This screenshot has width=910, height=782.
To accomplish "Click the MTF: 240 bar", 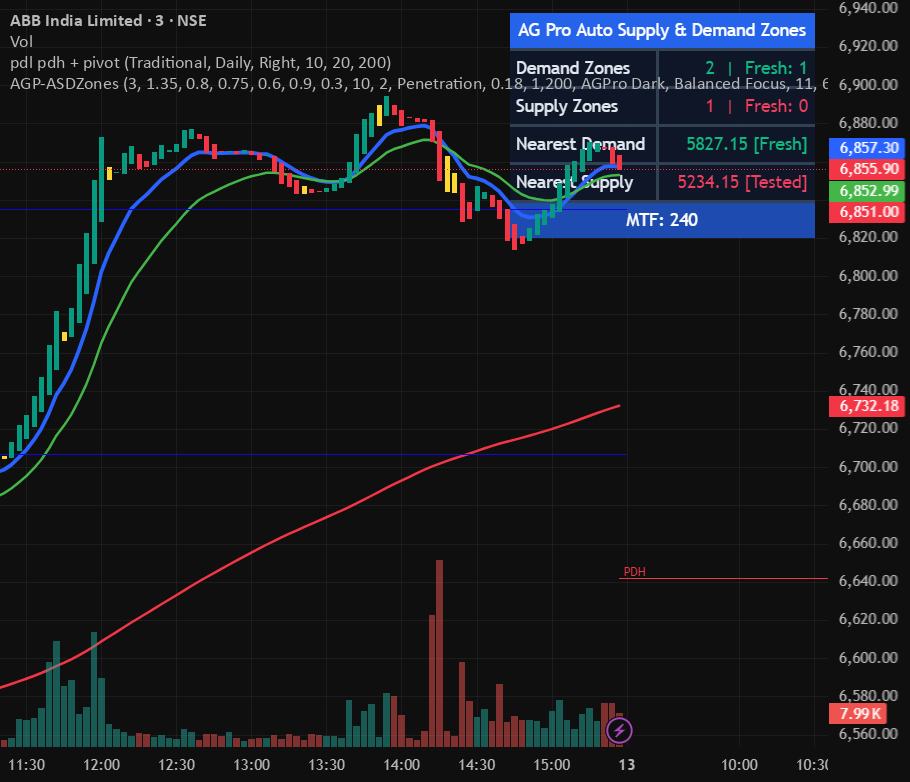I will tap(662, 220).
